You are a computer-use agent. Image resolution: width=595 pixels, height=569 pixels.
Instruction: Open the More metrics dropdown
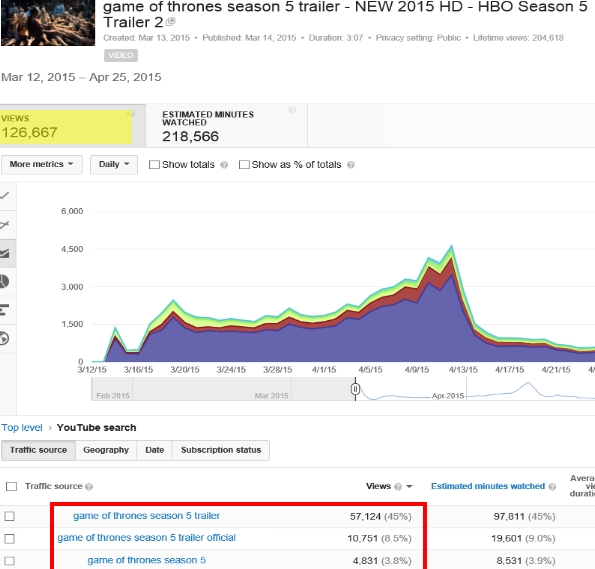[x=41, y=164]
